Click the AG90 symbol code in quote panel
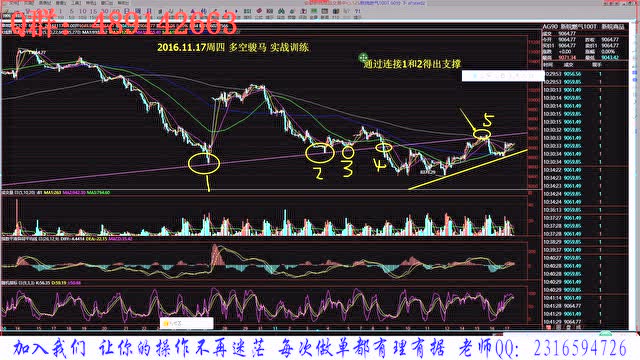 point(550,27)
